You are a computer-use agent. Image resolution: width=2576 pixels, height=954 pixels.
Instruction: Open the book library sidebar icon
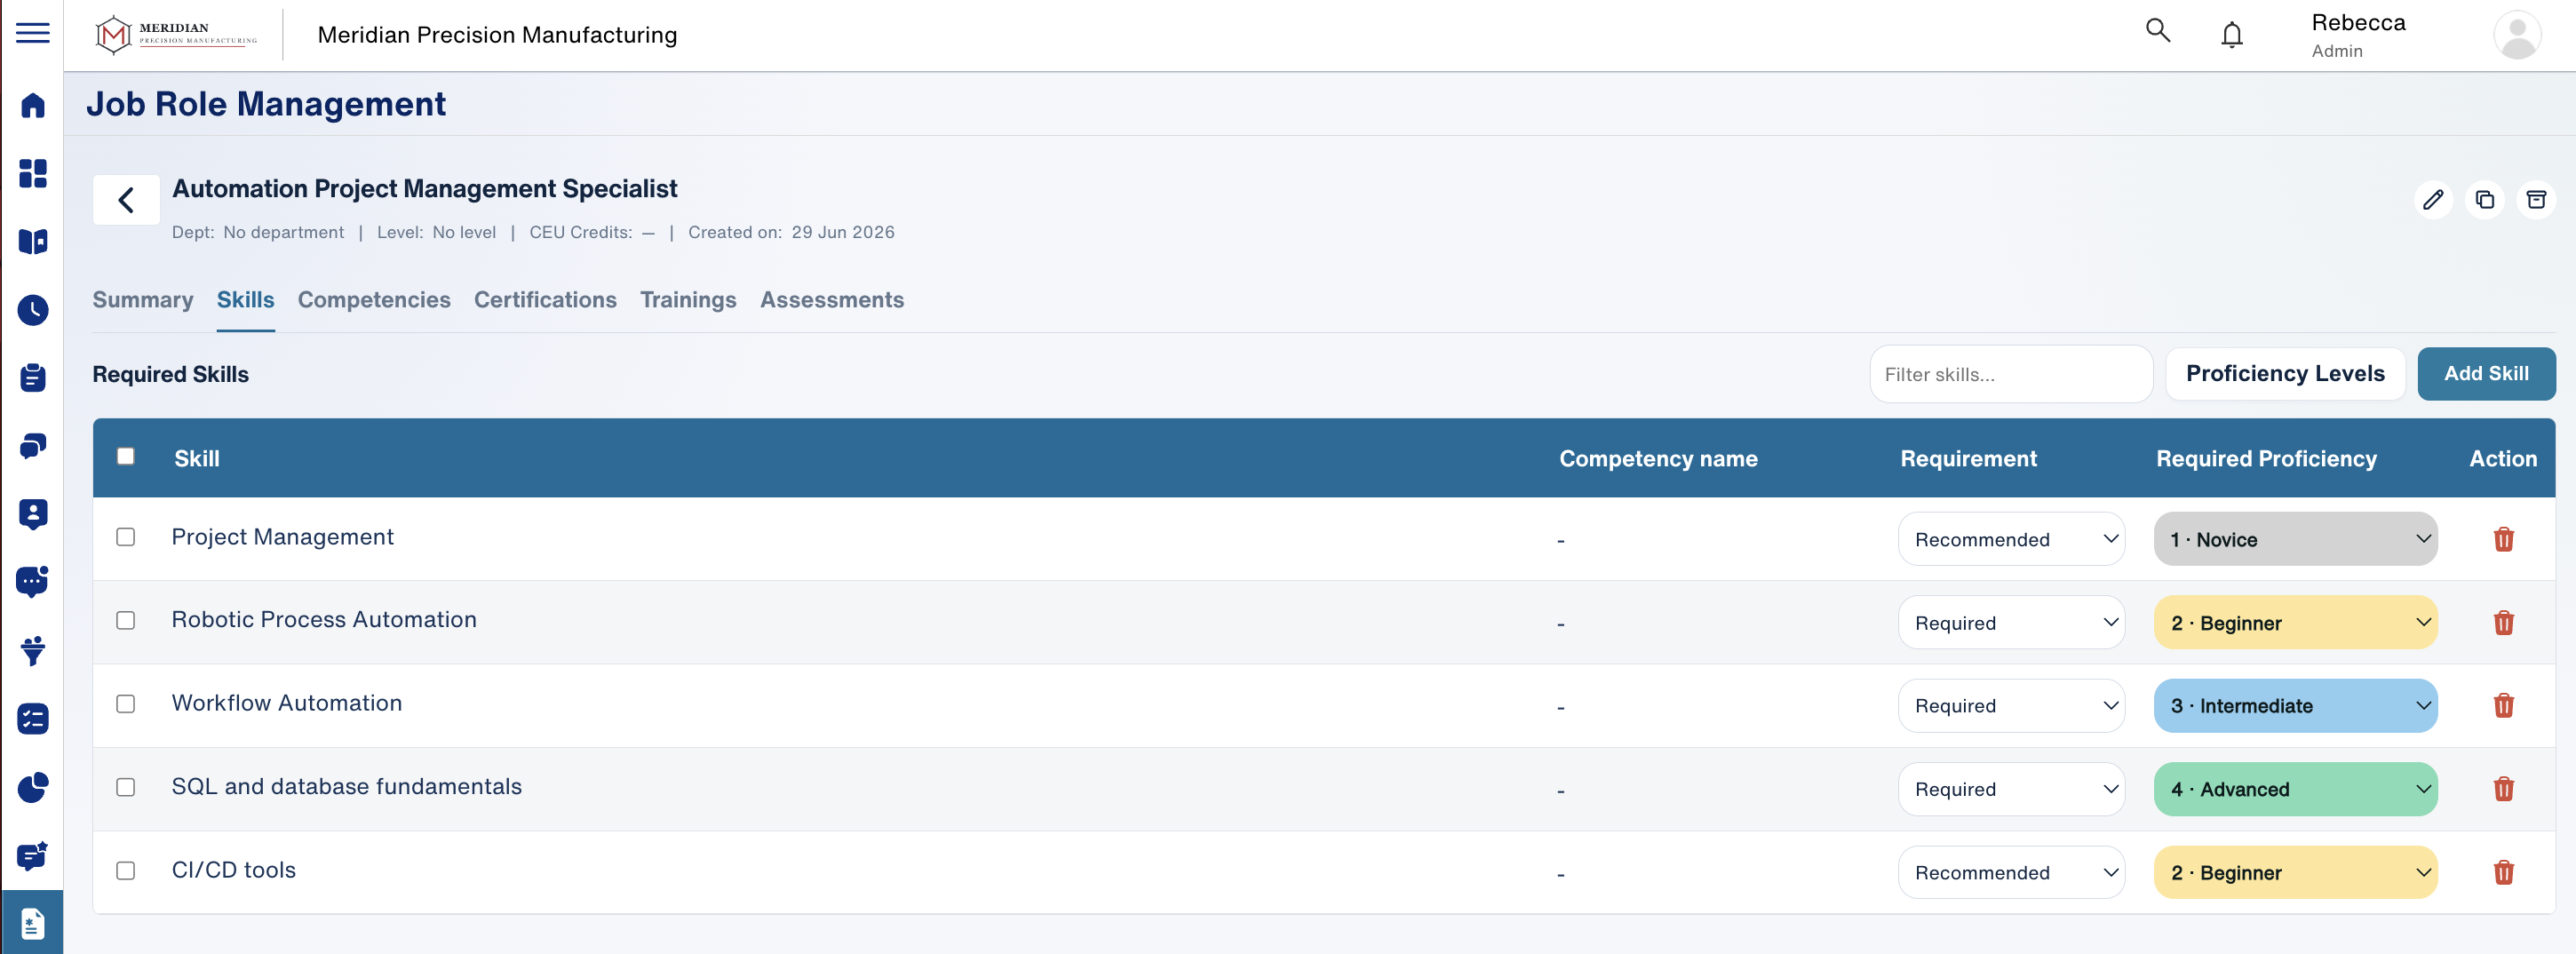(x=32, y=241)
